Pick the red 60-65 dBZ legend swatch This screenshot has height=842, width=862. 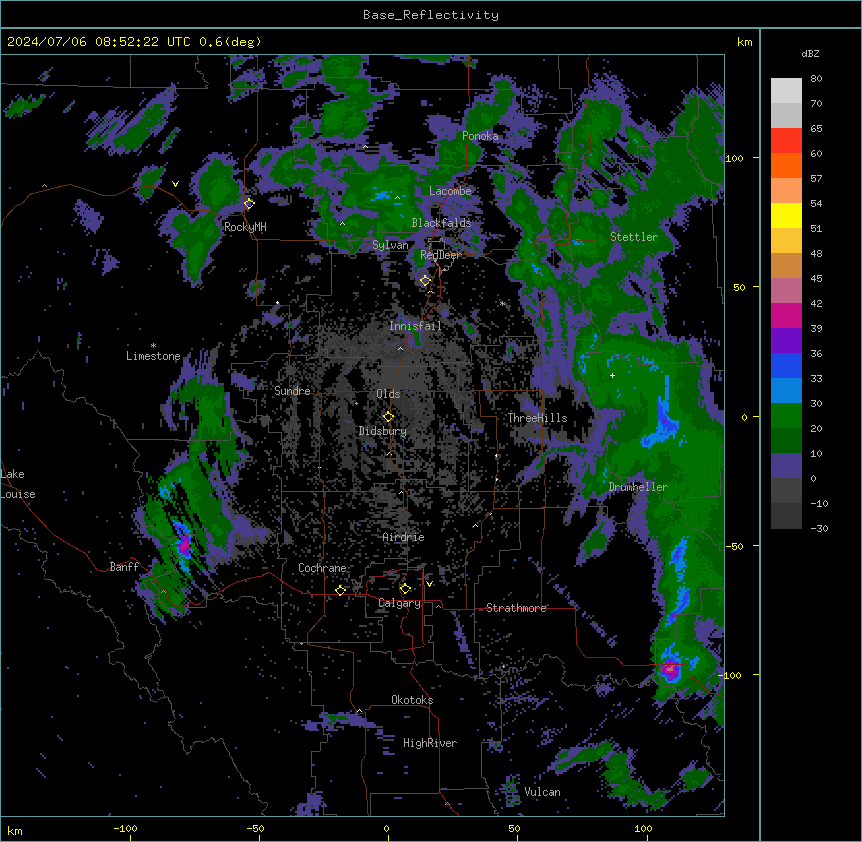(786, 141)
